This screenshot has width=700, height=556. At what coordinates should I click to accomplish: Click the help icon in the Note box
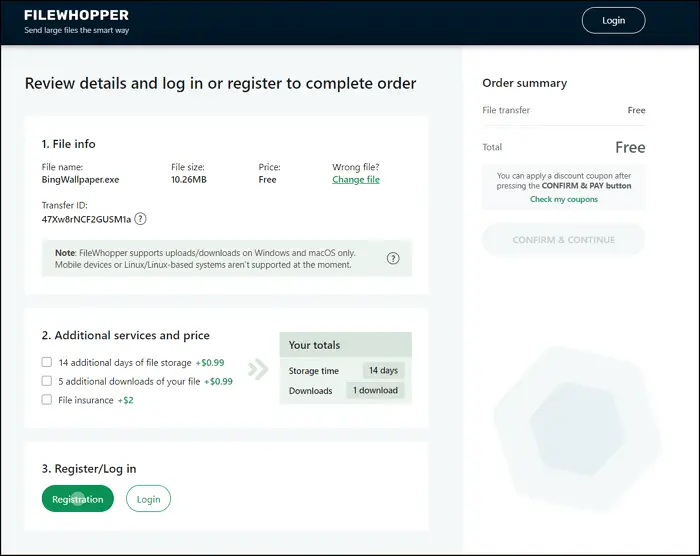pyautogui.click(x=393, y=258)
